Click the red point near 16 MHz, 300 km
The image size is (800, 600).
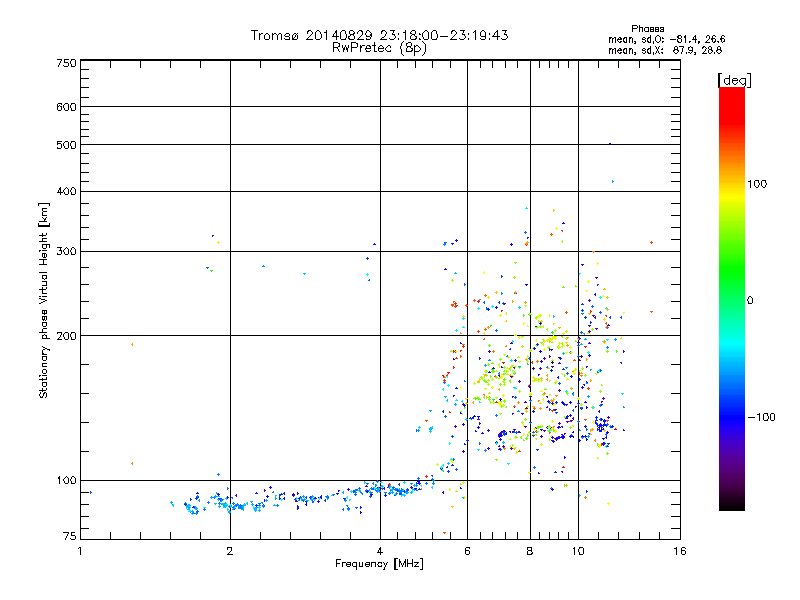coord(652,243)
